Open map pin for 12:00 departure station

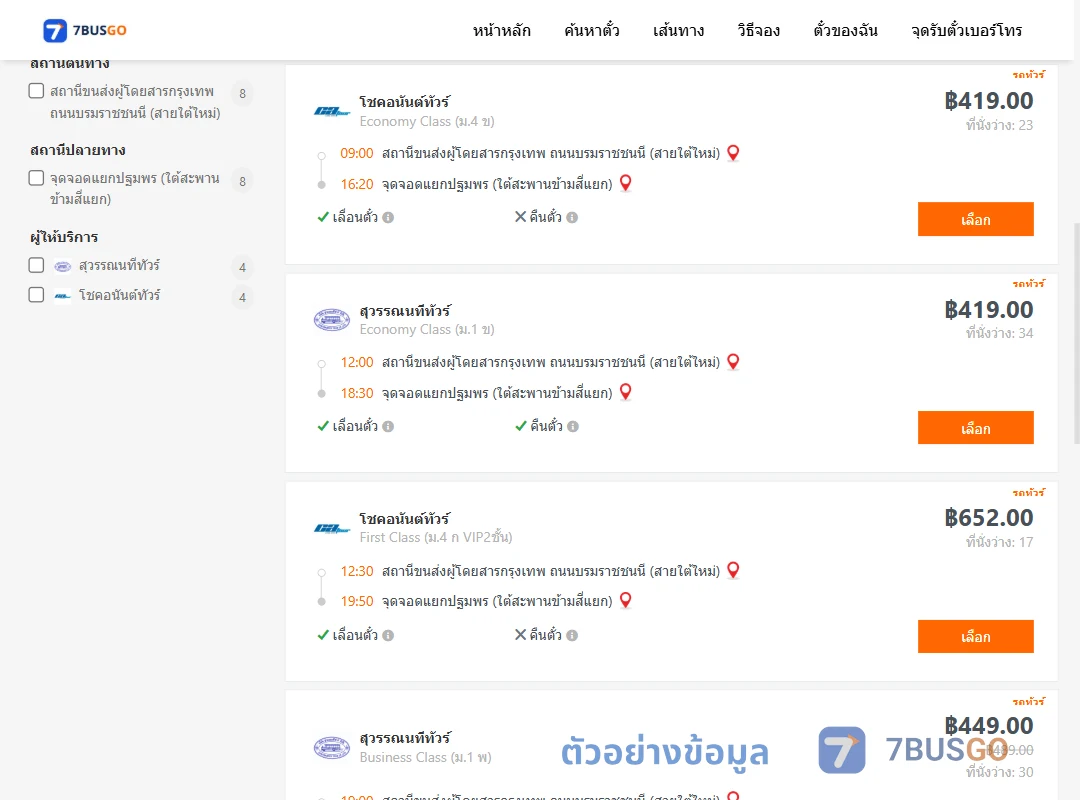(x=733, y=362)
